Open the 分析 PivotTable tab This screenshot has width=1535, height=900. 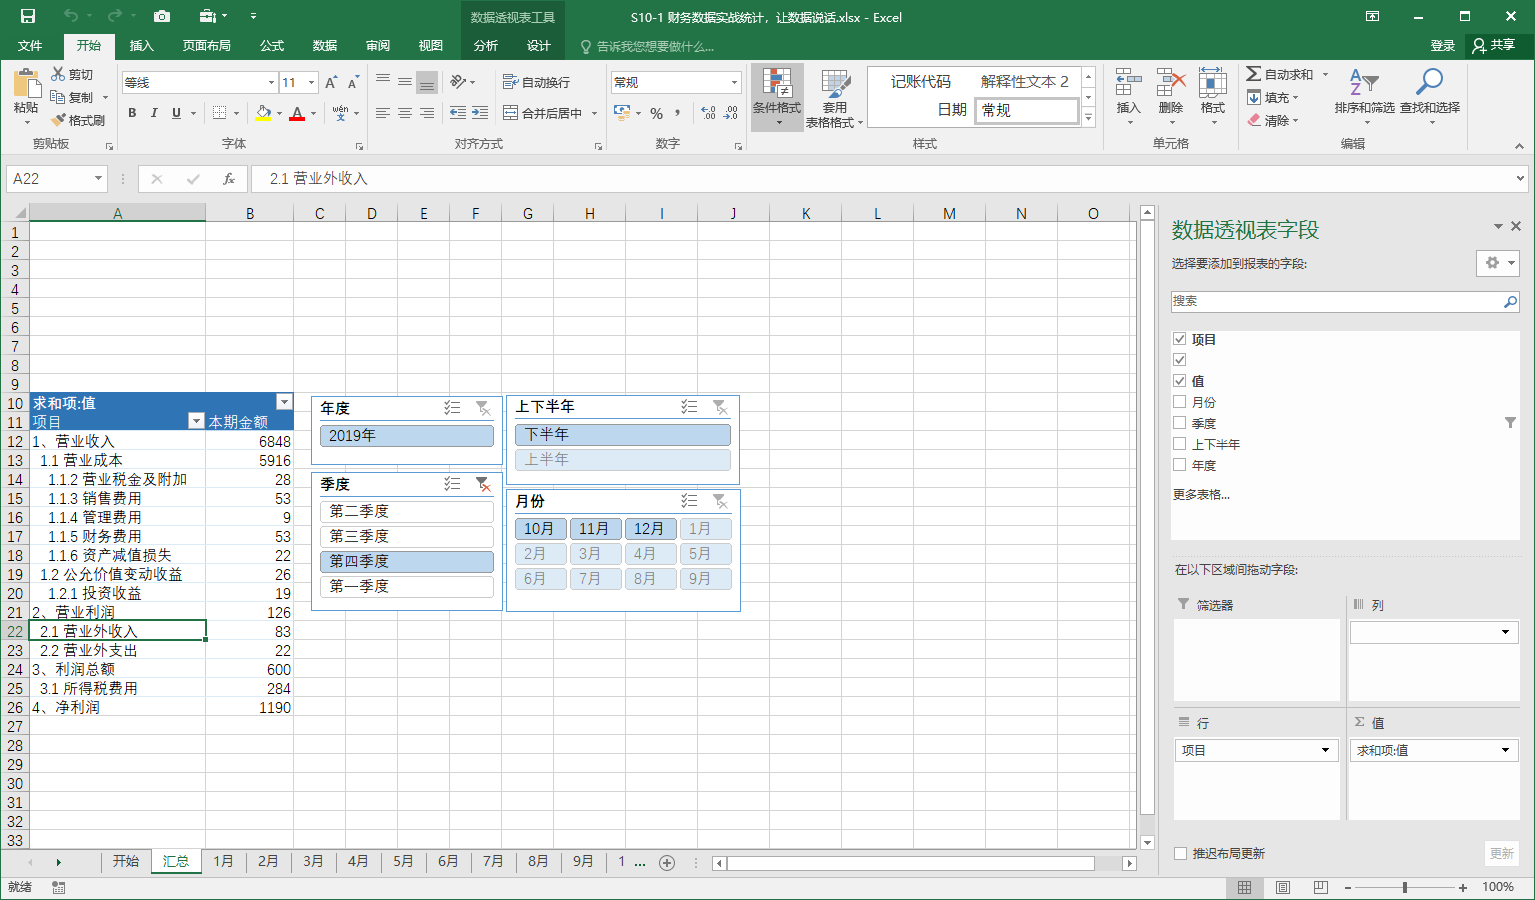click(x=486, y=46)
